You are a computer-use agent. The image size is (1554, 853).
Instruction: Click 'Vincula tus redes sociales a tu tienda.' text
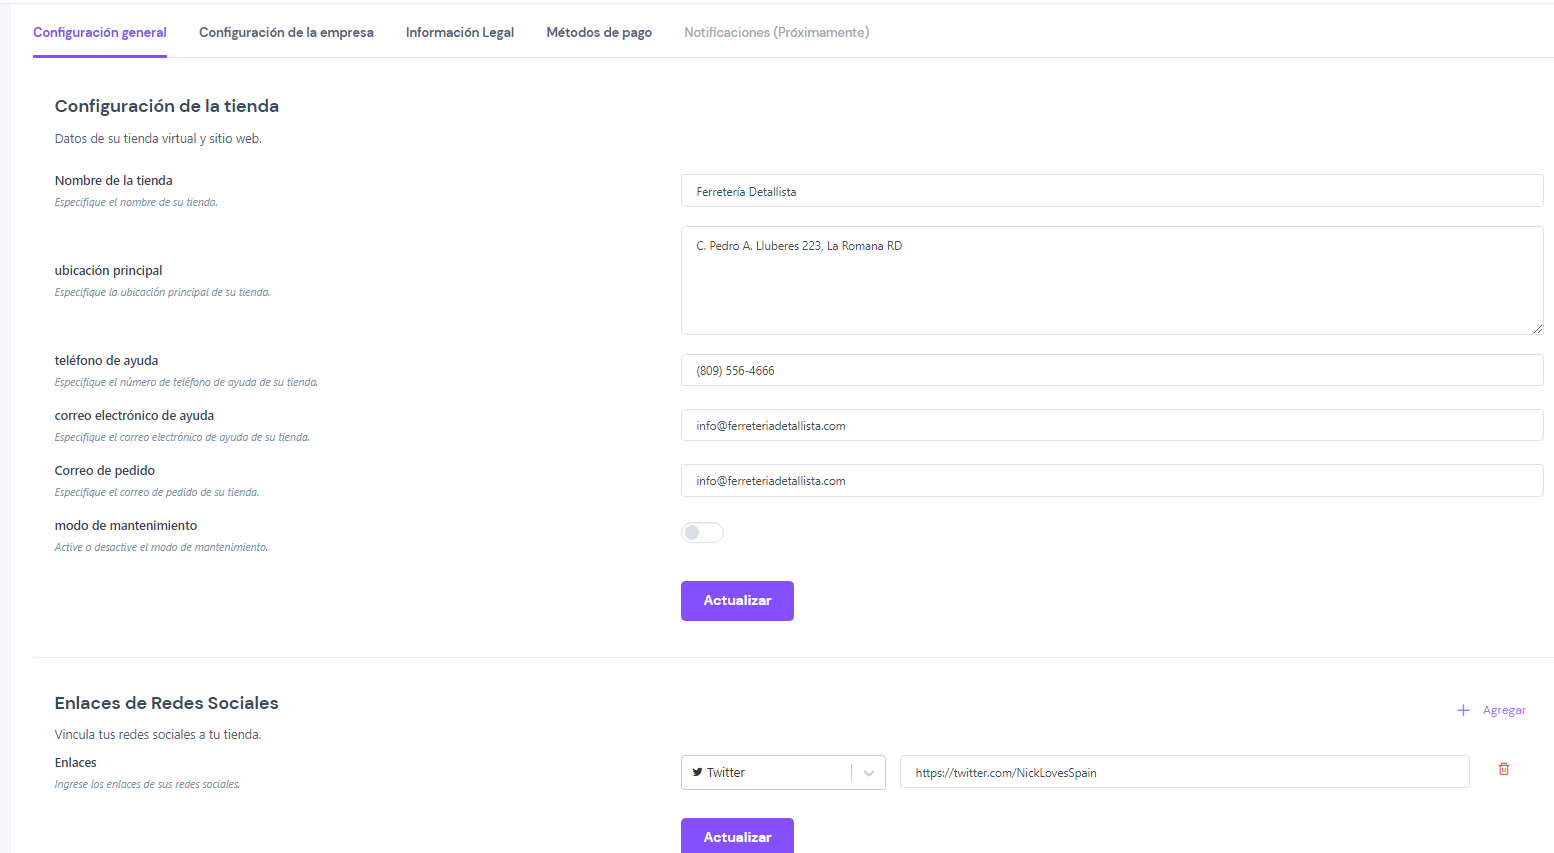[158, 734]
